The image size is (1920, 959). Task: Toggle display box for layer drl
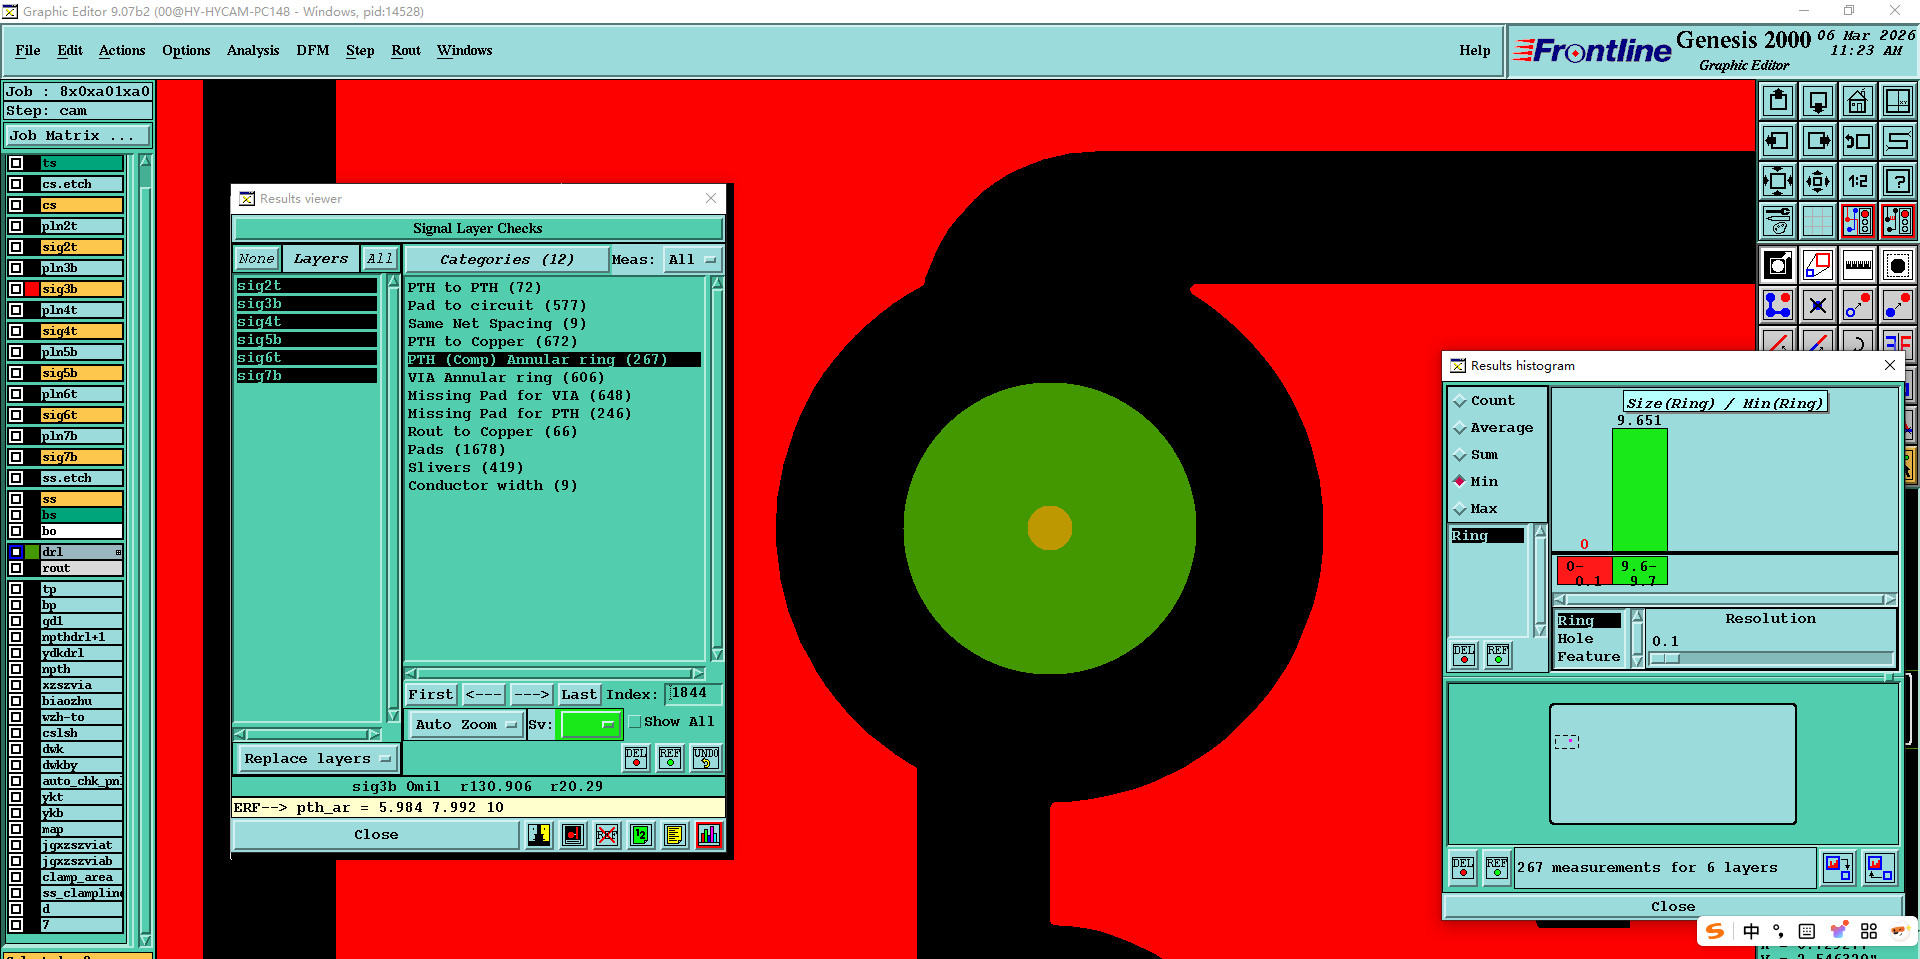point(16,552)
